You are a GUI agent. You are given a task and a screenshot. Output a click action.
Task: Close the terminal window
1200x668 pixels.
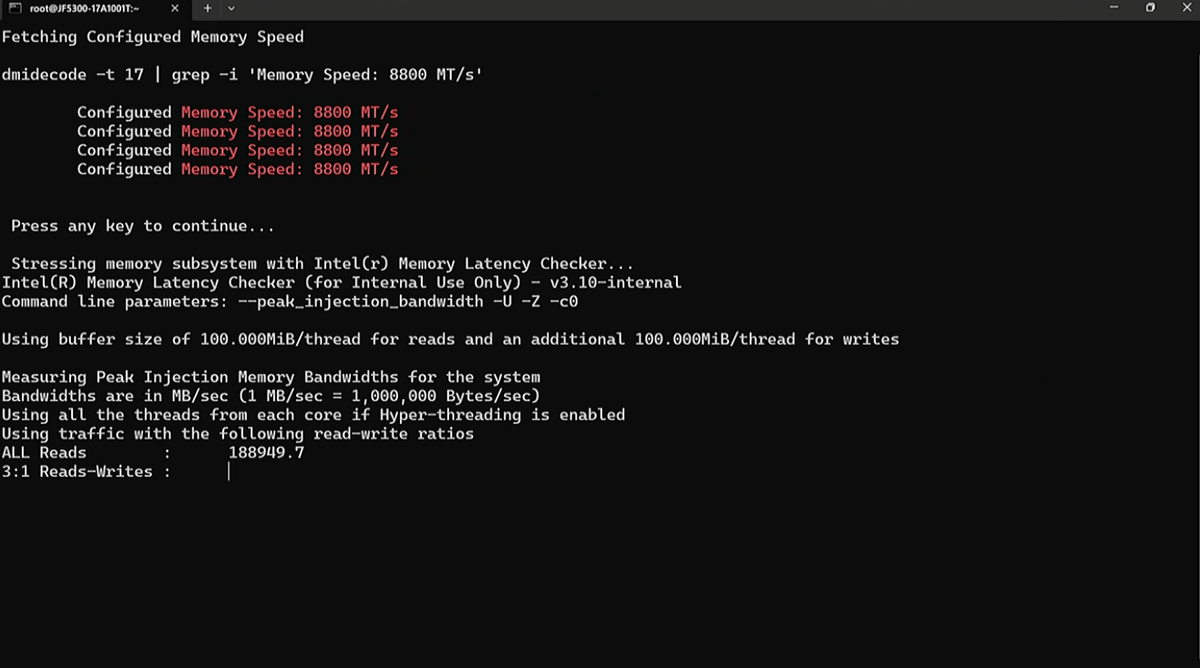coord(1184,8)
